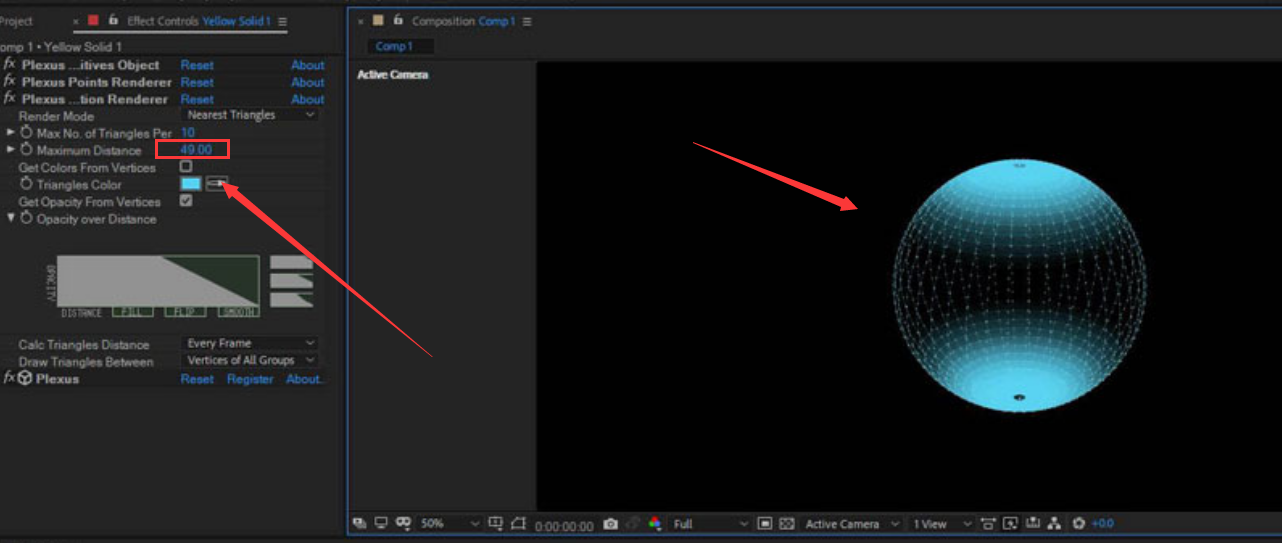Screen dimensions: 1282x543
Task: Reset Plexus Points Renderer effect
Action: pos(197,82)
